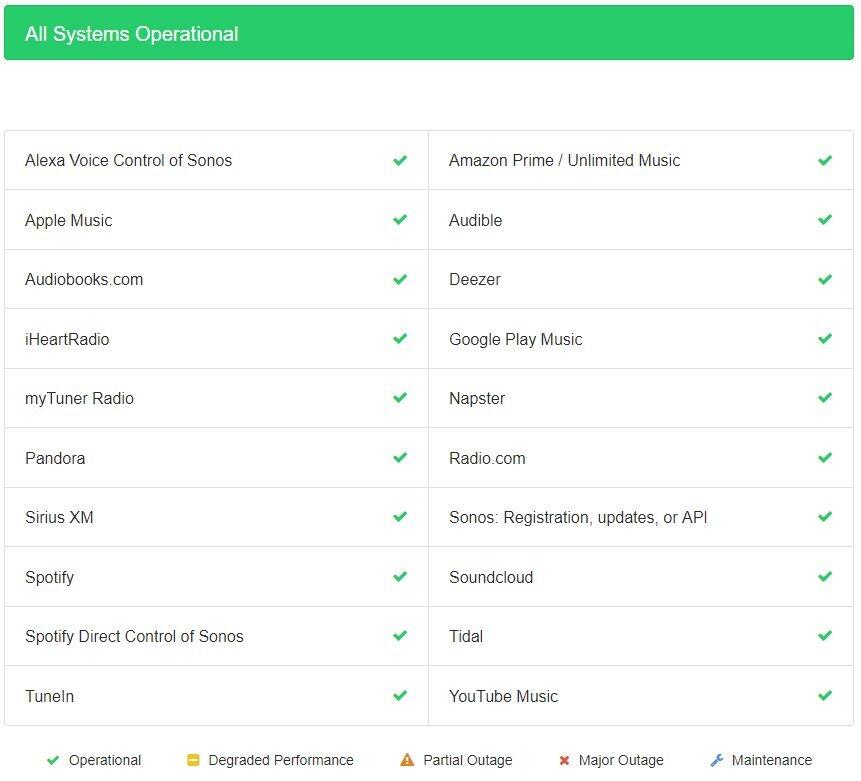Click the red Major Outage X icon
The image size is (861, 781).
[x=564, y=760]
